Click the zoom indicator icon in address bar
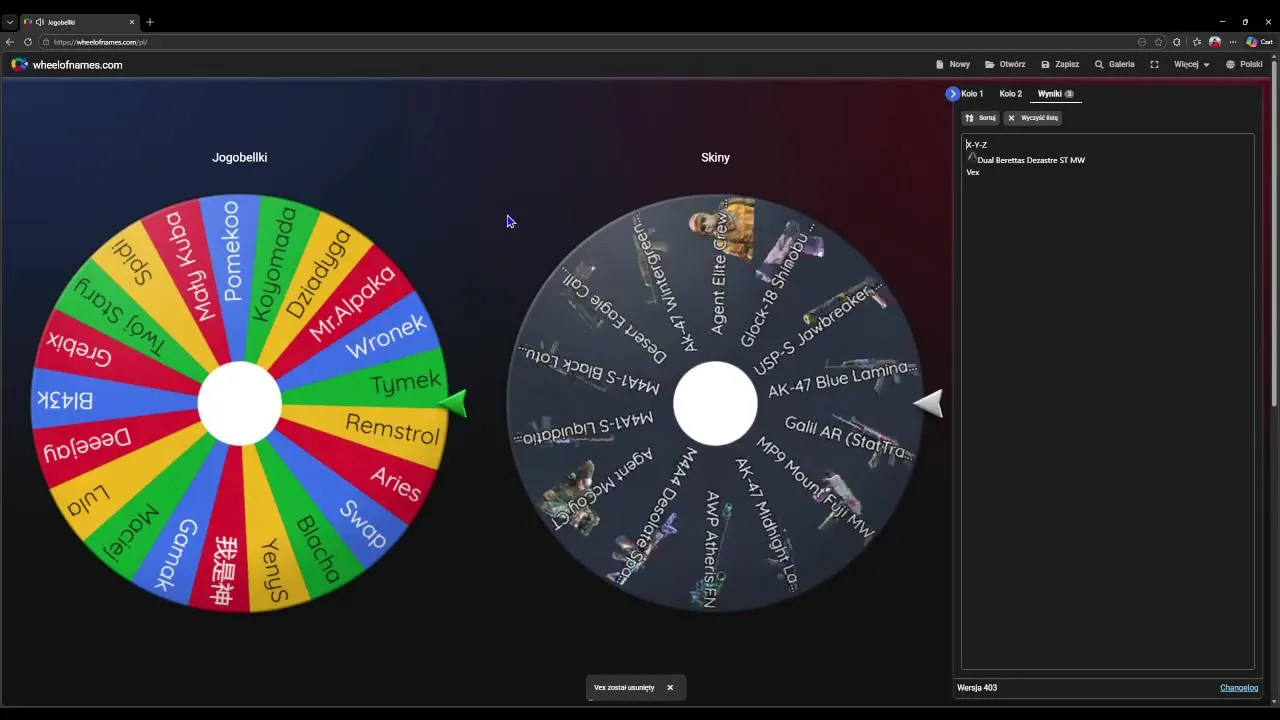Image resolution: width=1280 pixels, height=720 pixels. click(x=1141, y=42)
